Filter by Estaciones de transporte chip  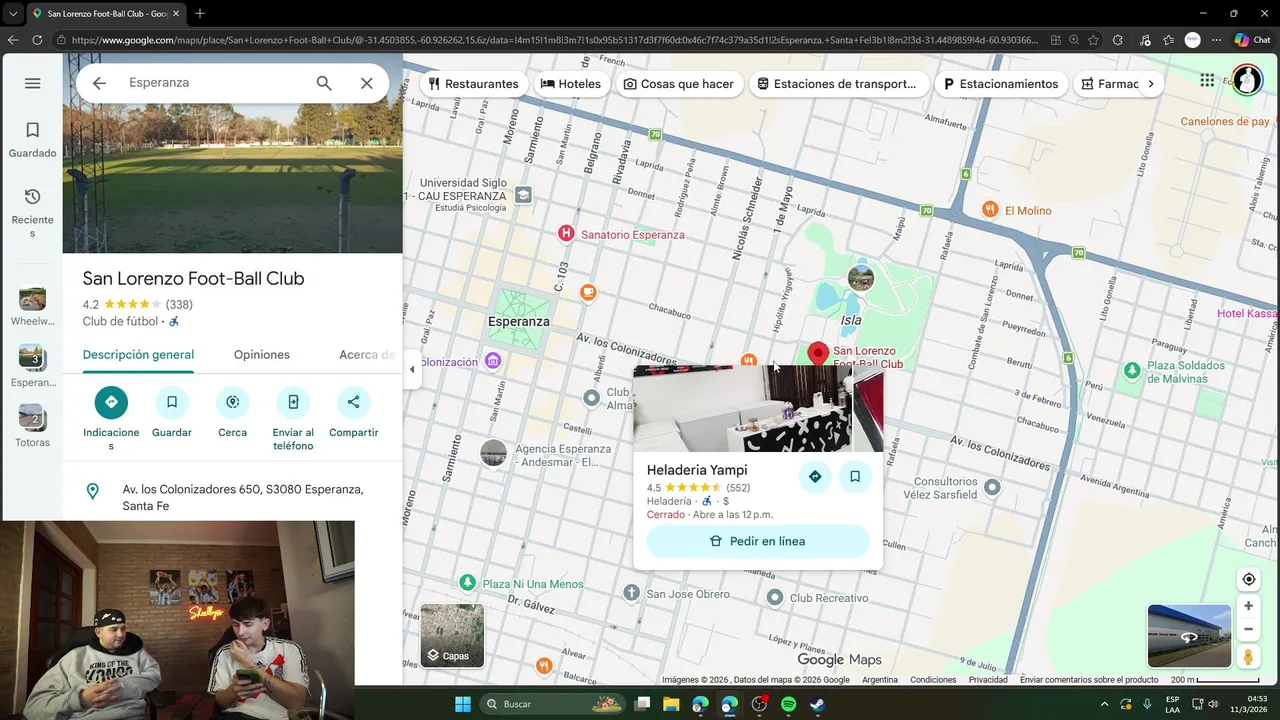click(838, 84)
